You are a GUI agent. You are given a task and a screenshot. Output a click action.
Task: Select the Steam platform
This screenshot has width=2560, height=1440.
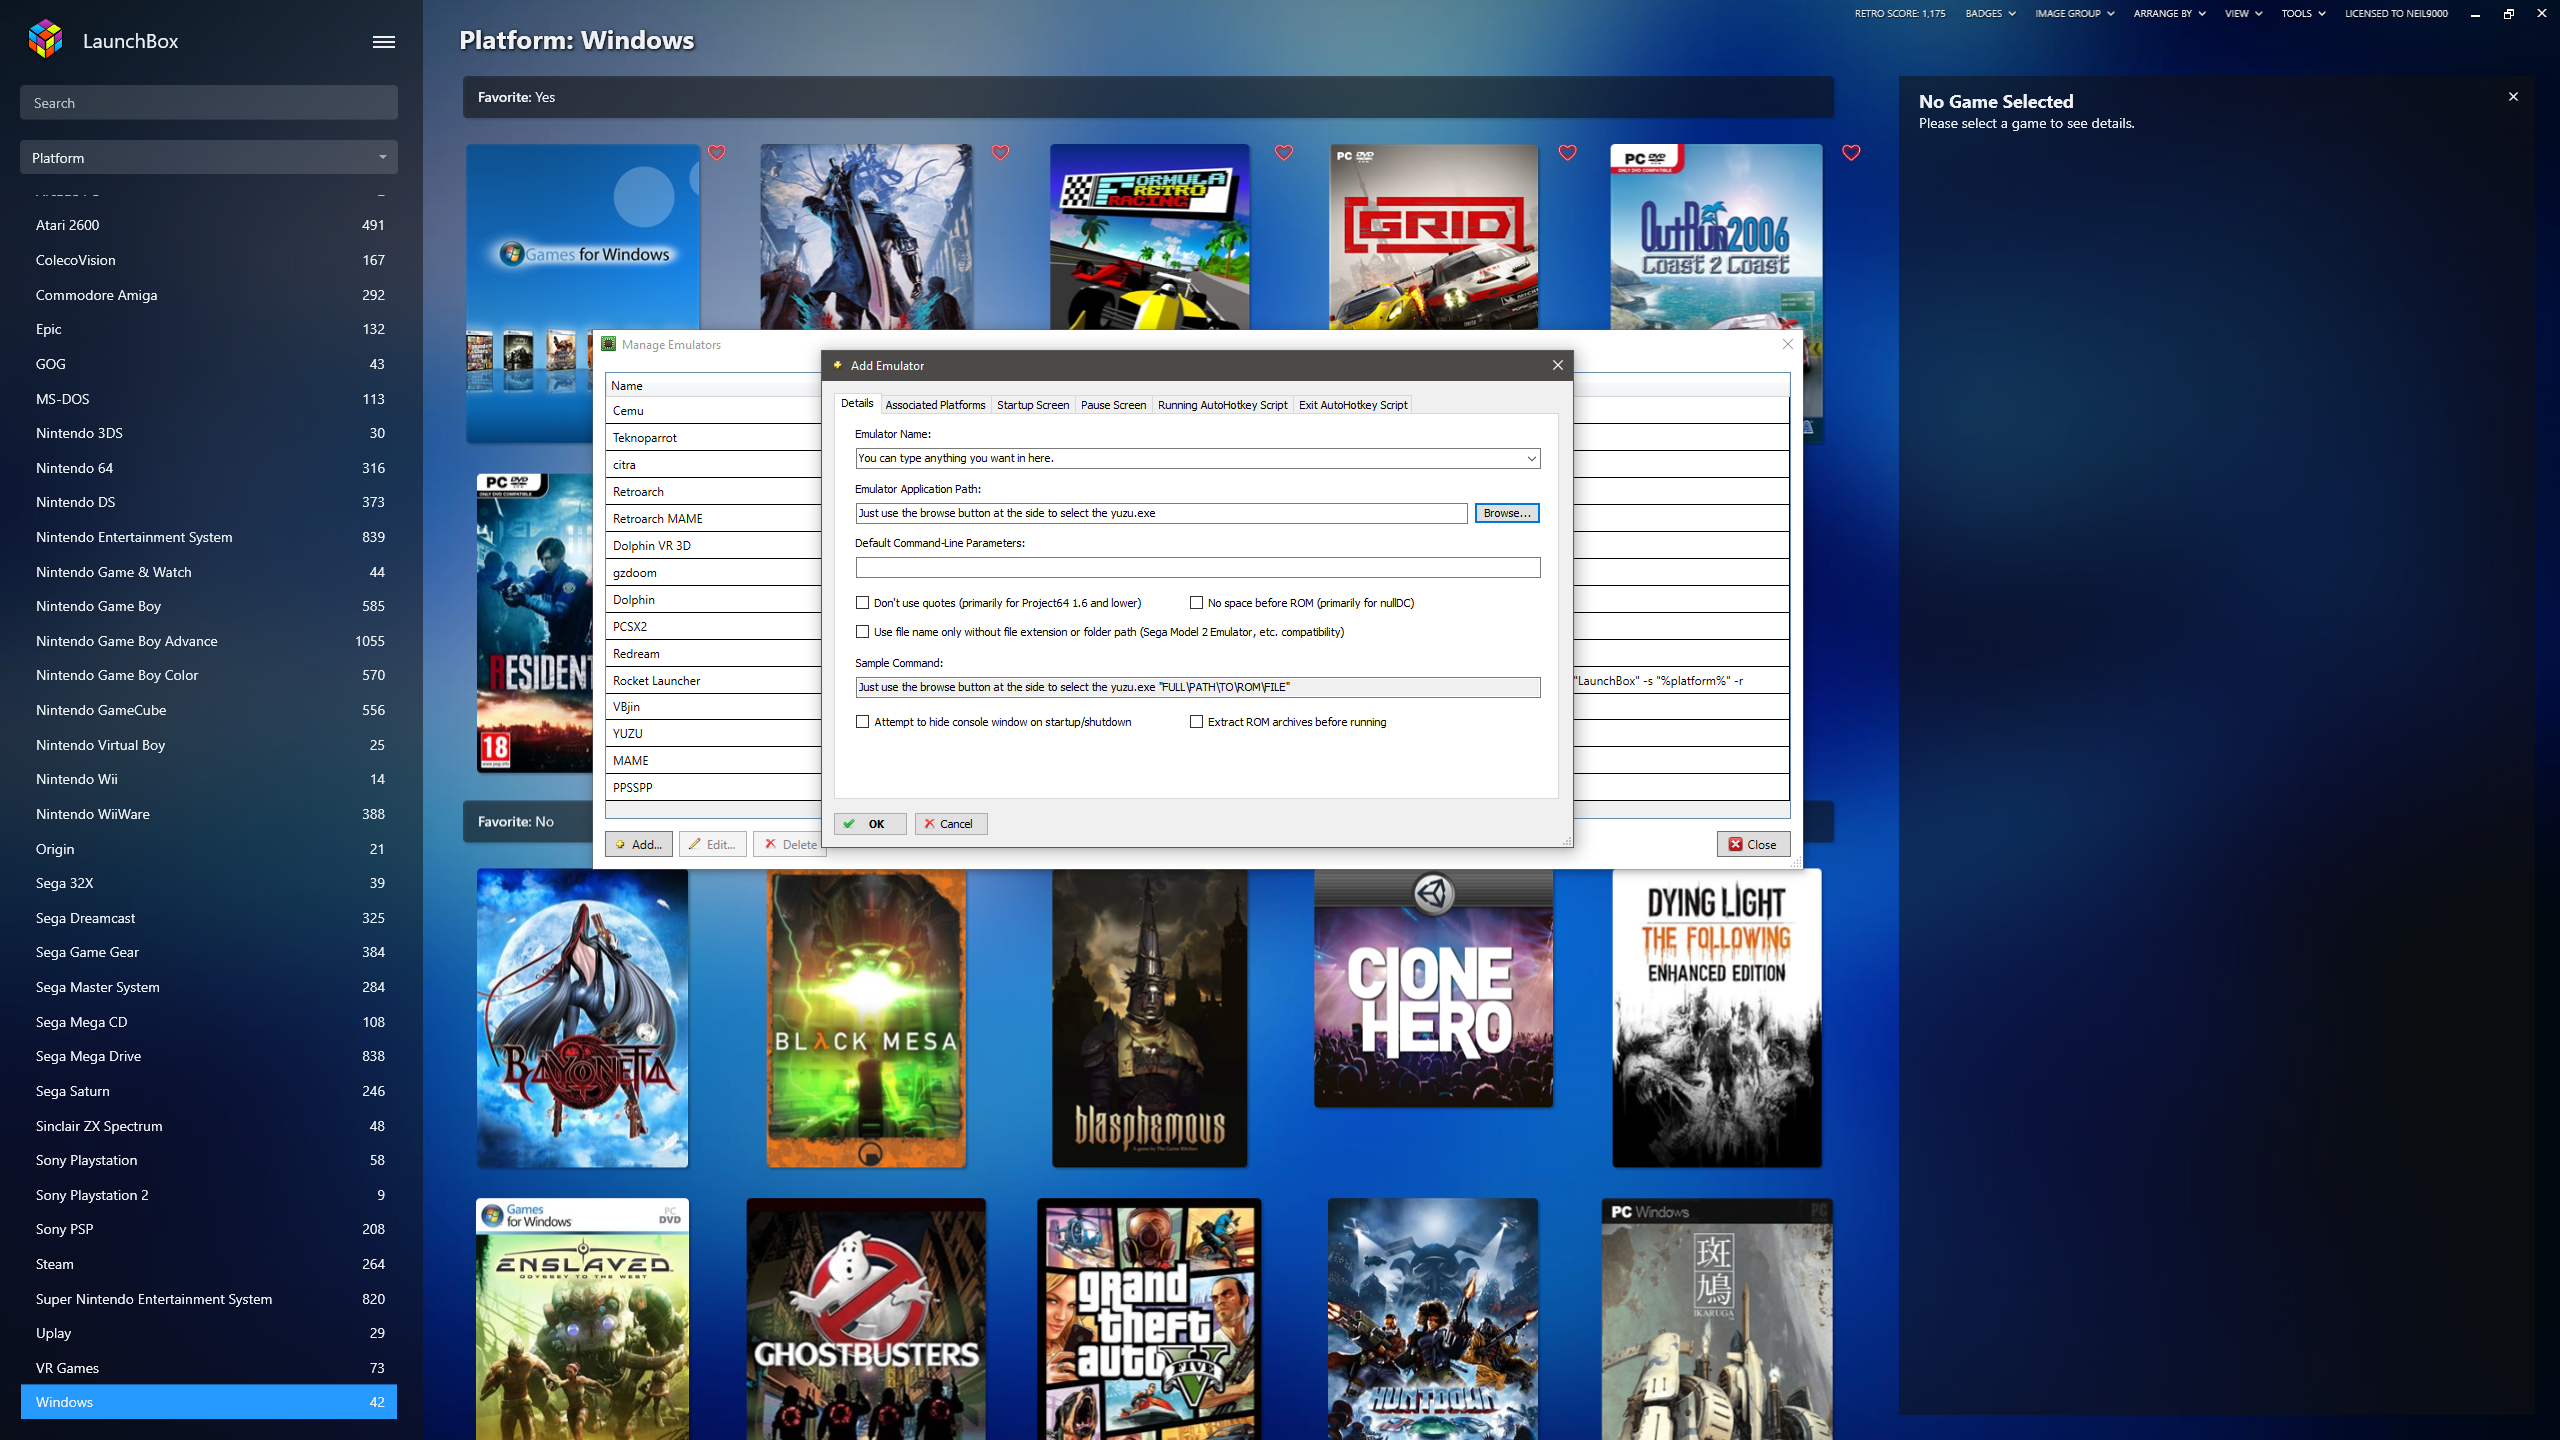pos(209,1264)
